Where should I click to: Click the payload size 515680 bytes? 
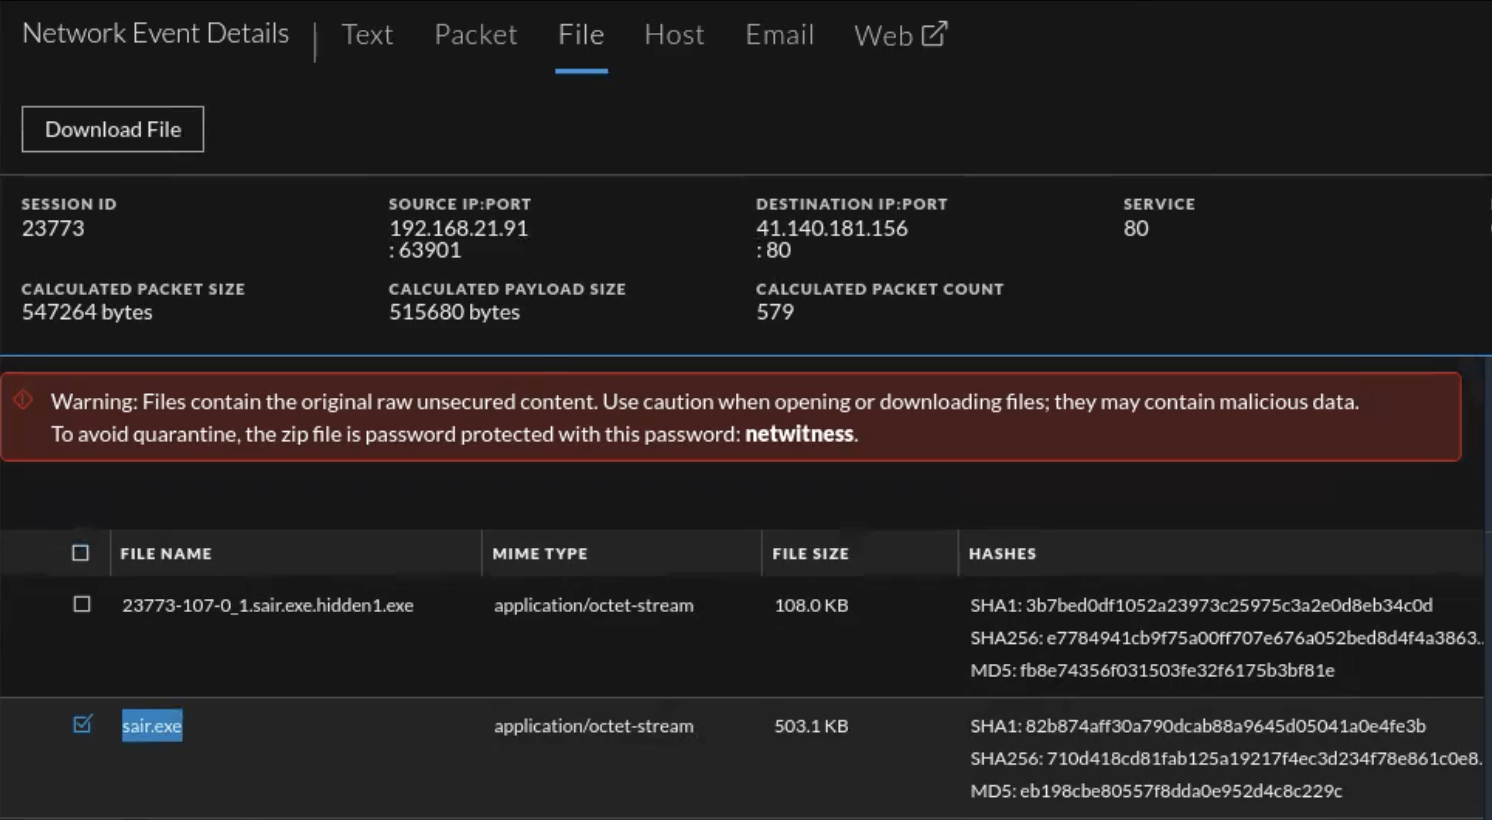[x=454, y=312]
